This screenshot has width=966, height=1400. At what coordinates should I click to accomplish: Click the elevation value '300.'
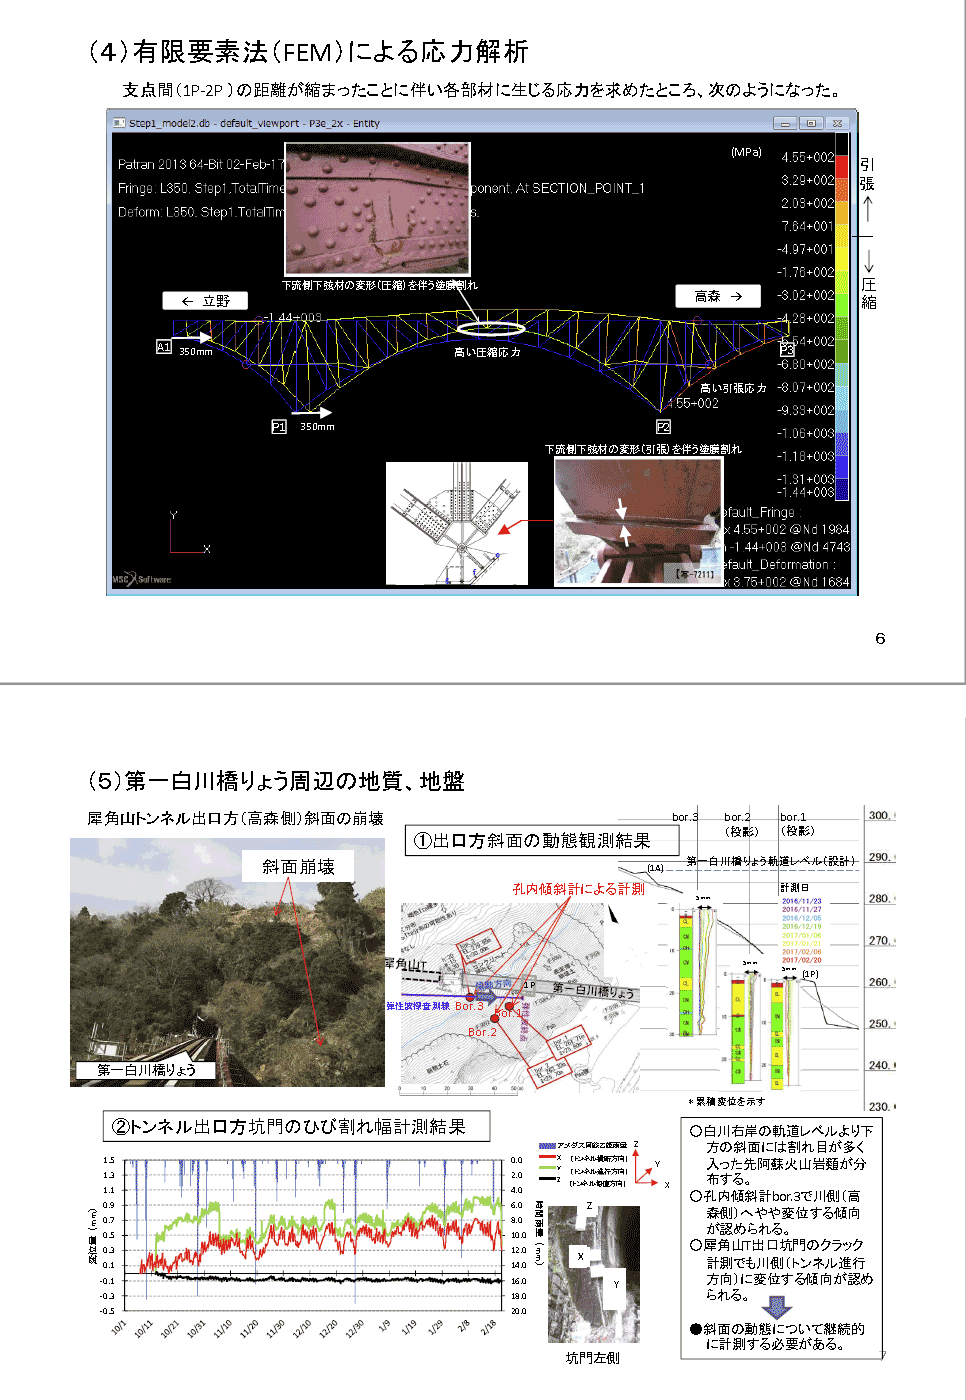pos(881,815)
